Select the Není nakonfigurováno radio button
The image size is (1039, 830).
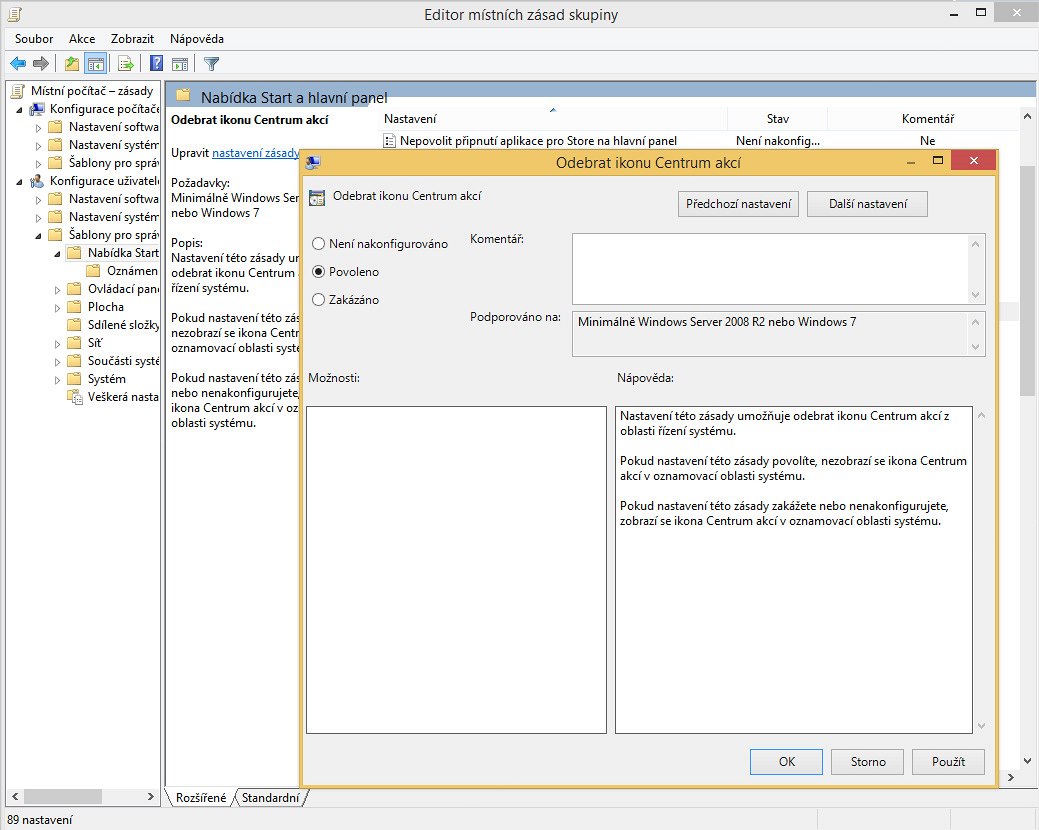click(318, 244)
